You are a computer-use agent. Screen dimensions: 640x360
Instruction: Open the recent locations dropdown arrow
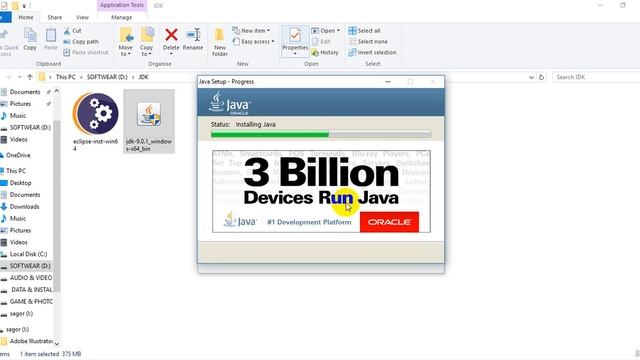[x=19, y=77]
